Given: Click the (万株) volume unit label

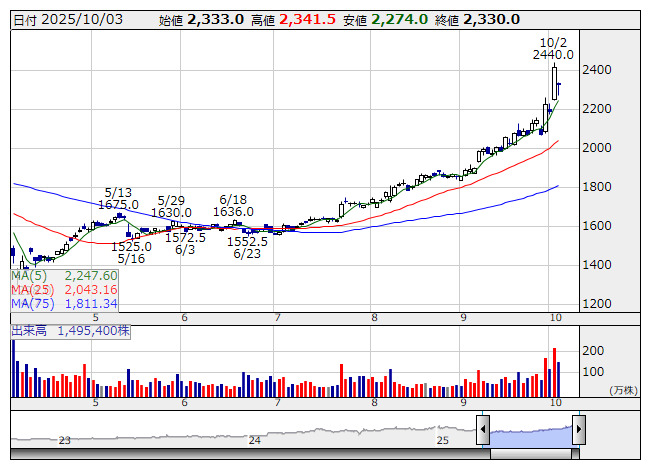Looking at the screenshot, I should coord(623,390).
